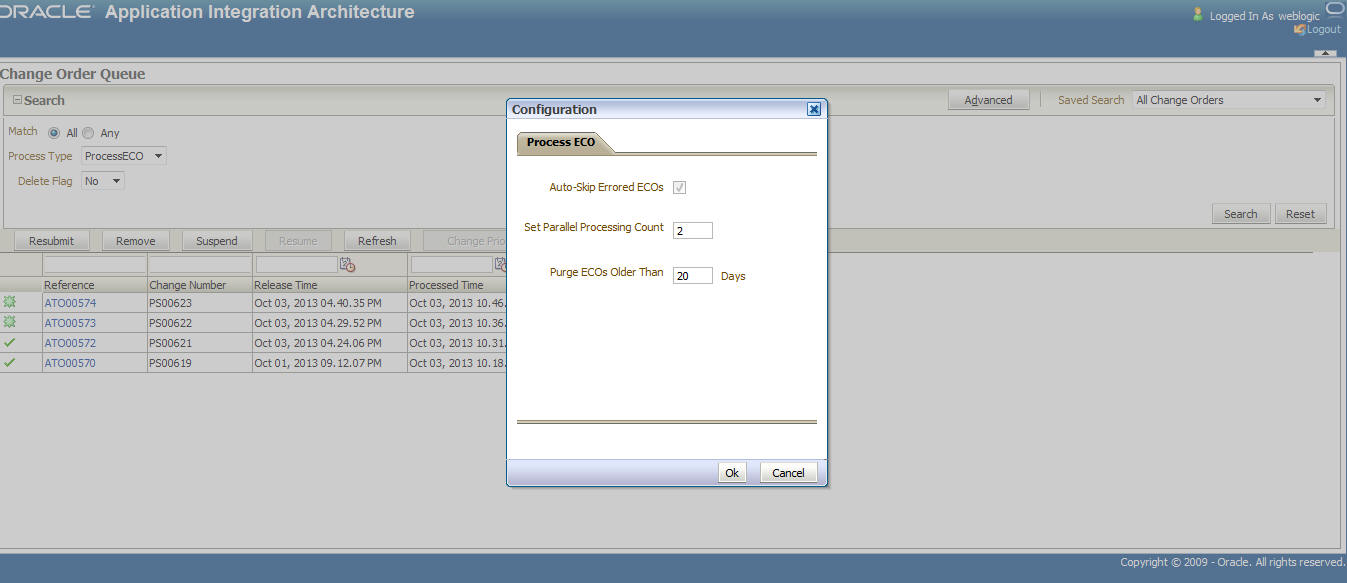The width and height of the screenshot is (1347, 583).
Task: Select release time Oct 03, 2013 04.24.06 PM
Action: [x=318, y=343]
